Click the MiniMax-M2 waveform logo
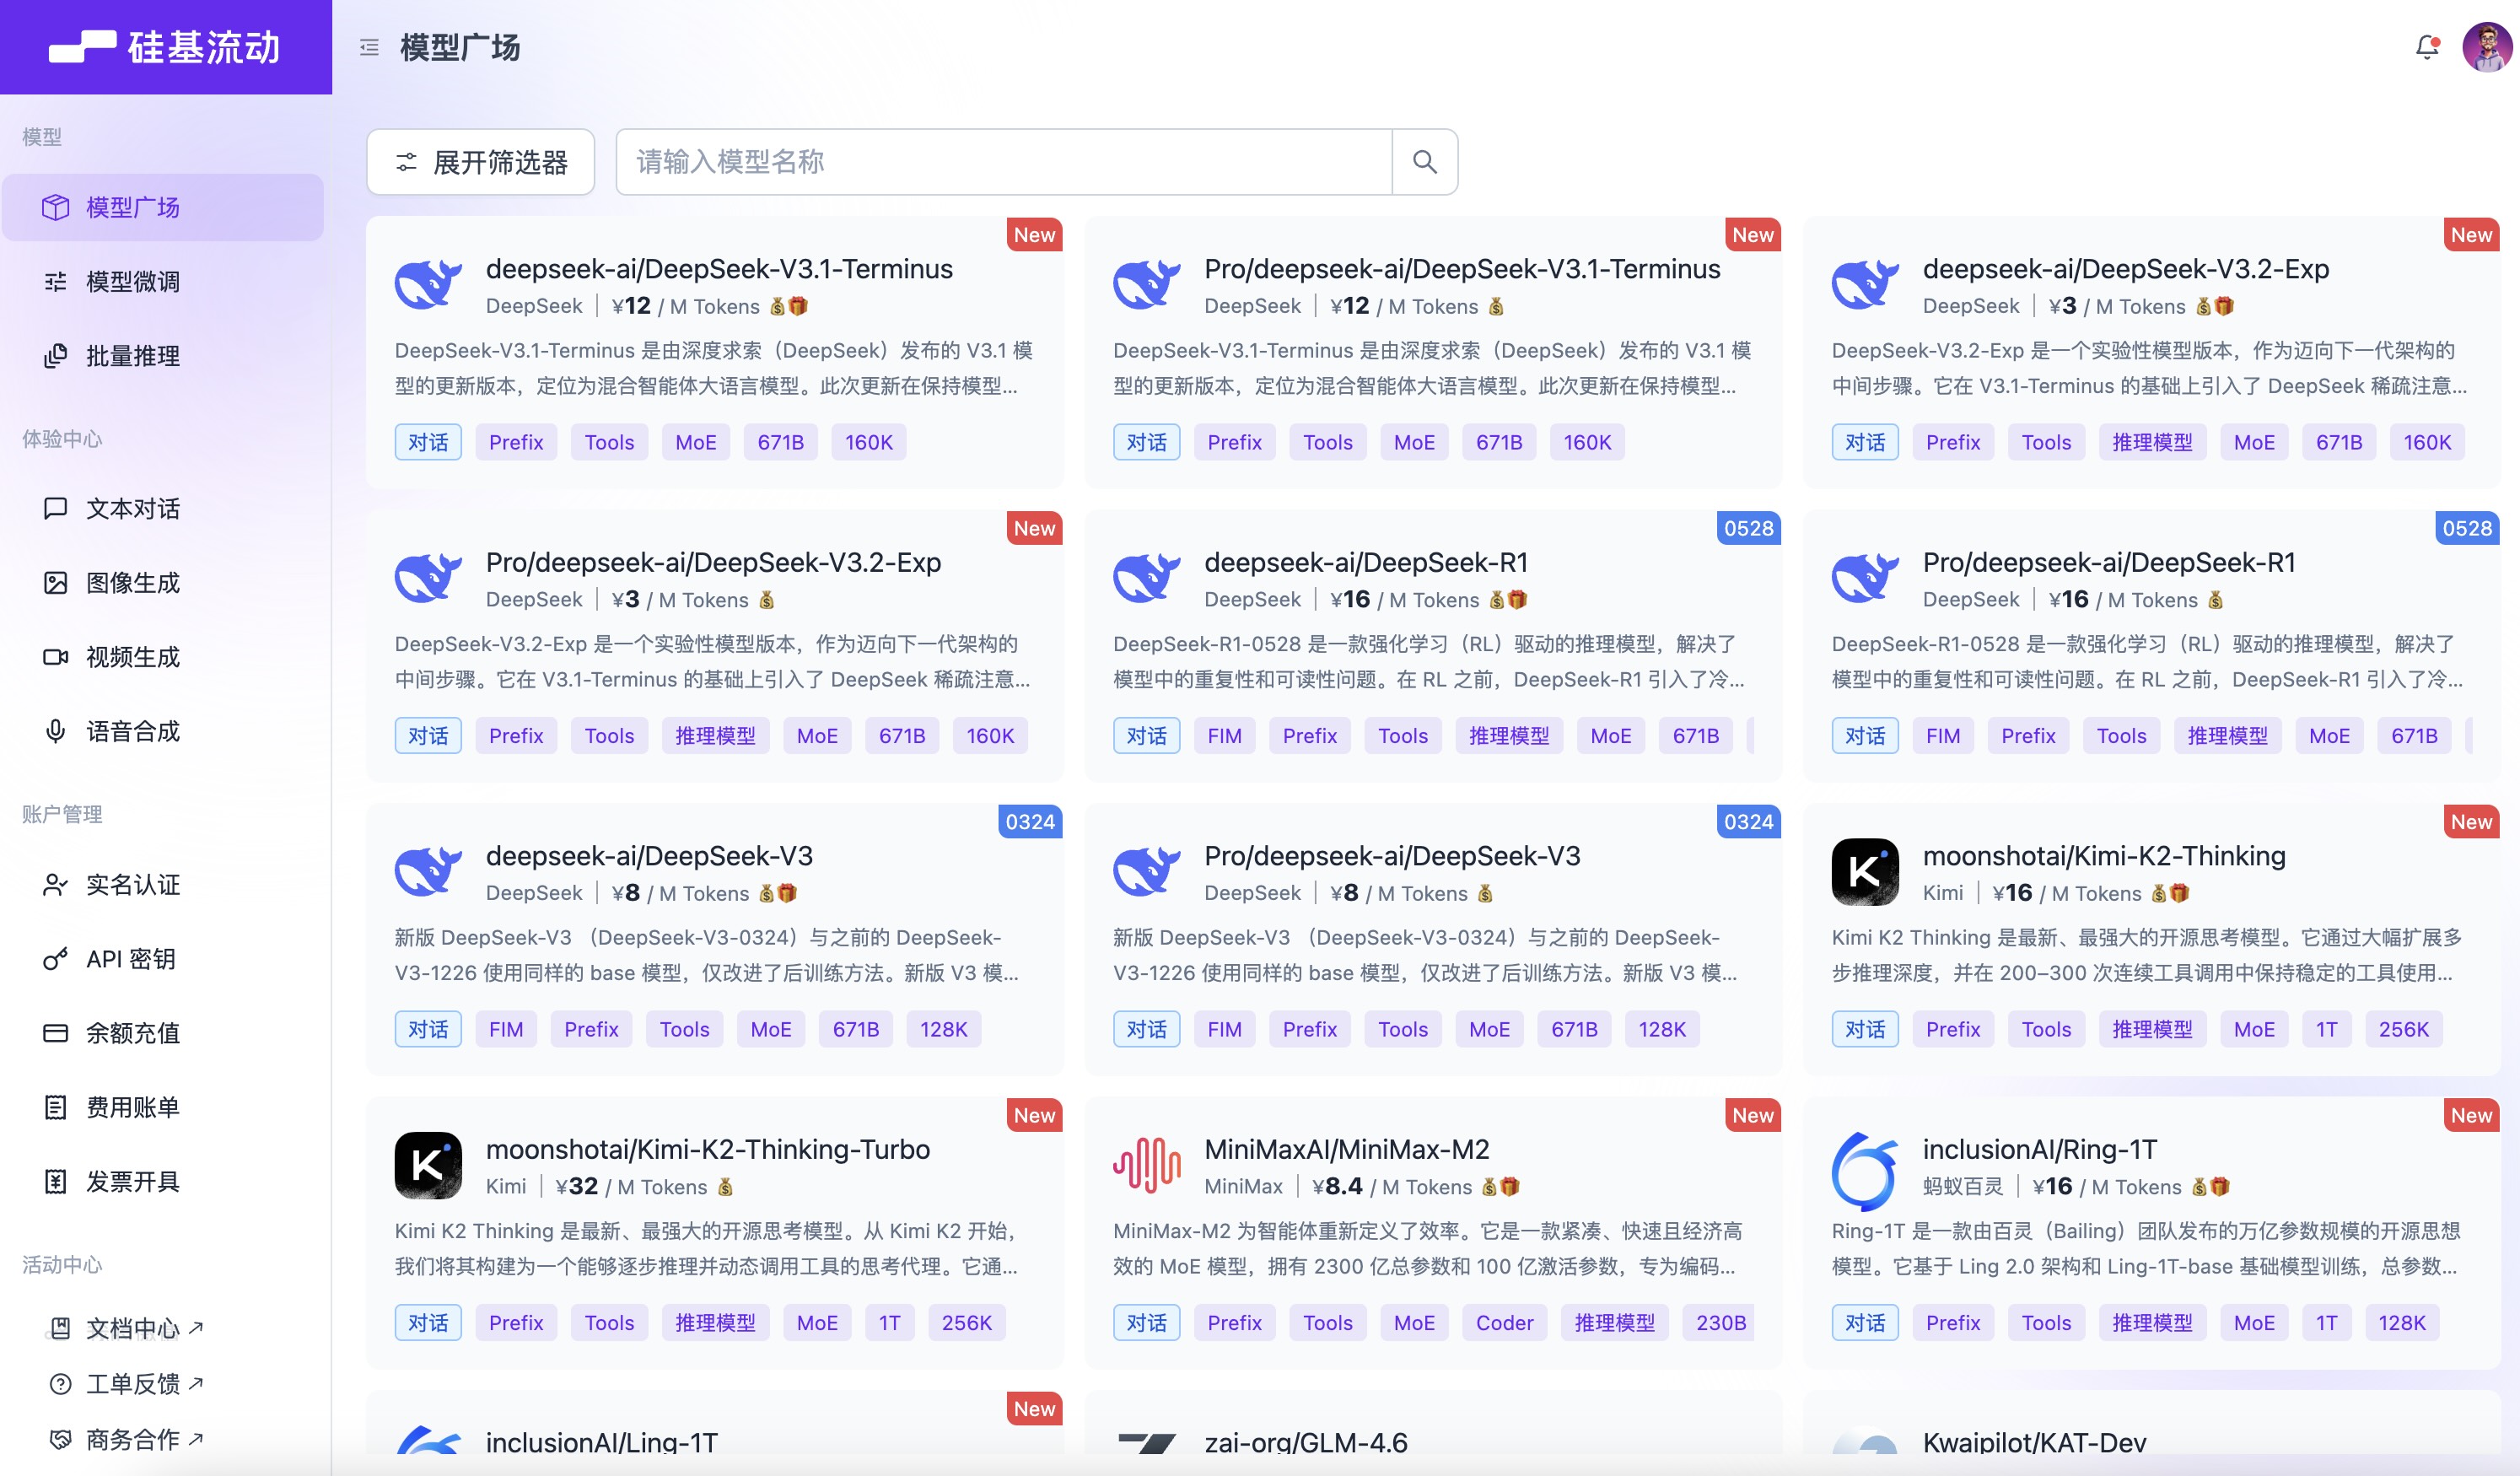 [1146, 1165]
